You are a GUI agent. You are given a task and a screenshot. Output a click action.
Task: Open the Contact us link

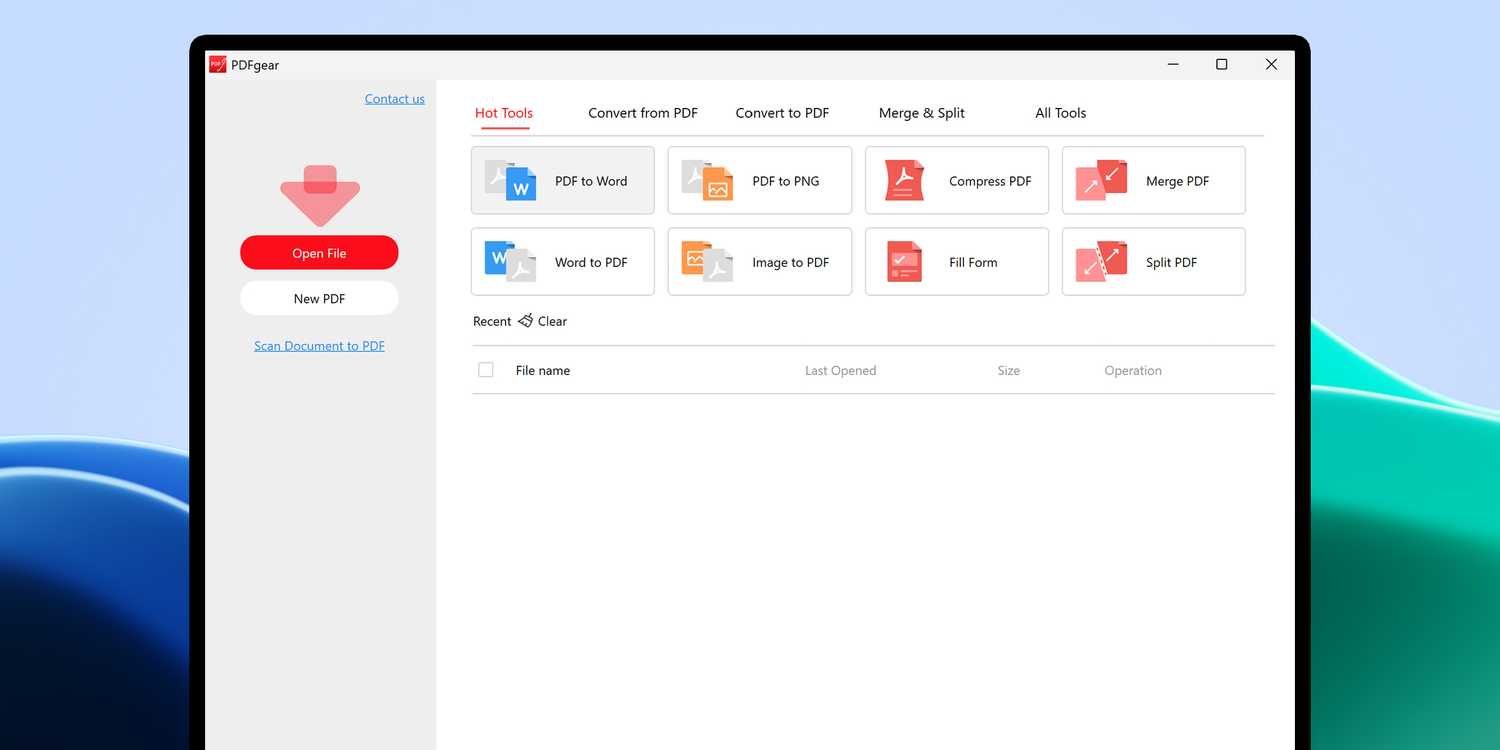[394, 98]
